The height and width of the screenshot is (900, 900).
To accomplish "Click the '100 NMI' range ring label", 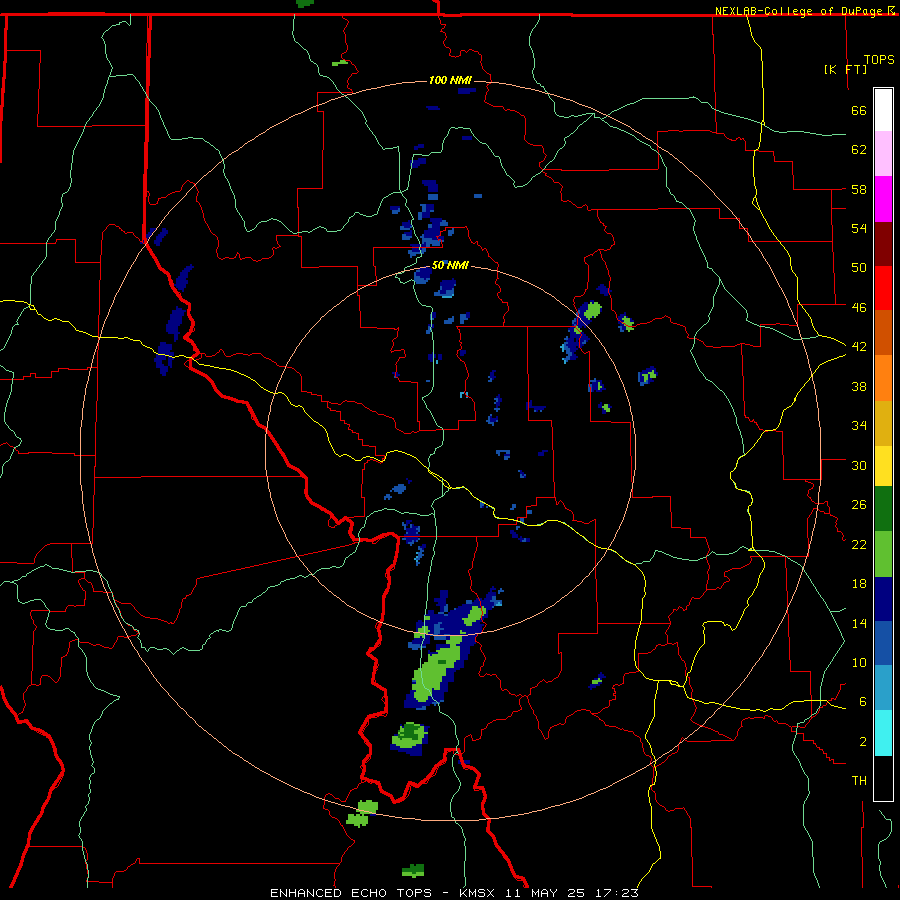I will (450, 80).
